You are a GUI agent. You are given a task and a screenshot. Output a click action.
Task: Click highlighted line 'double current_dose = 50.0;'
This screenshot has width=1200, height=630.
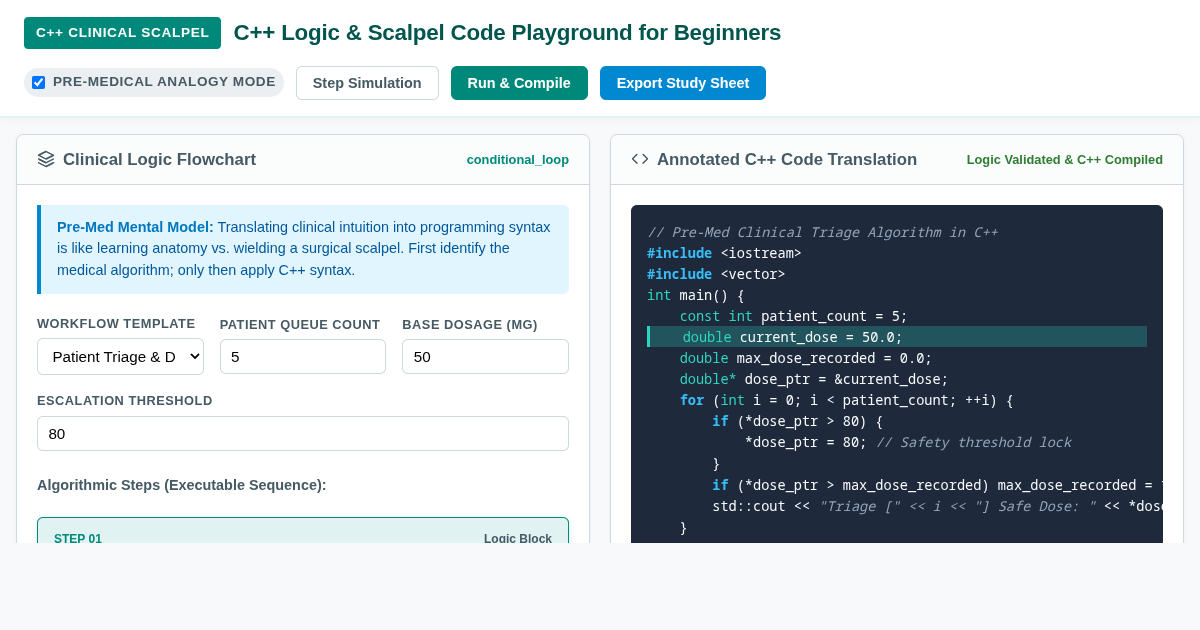(897, 336)
